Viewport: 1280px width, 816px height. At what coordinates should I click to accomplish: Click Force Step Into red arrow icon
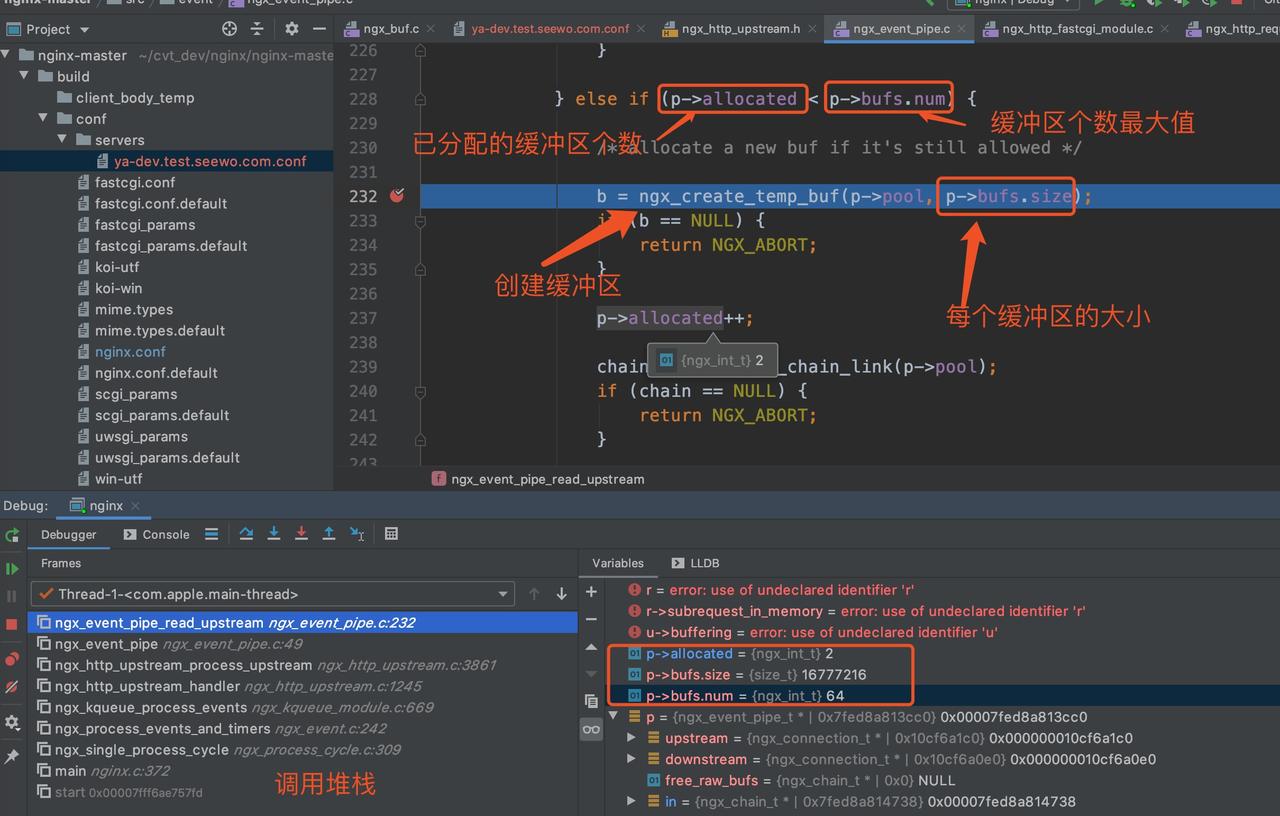point(301,534)
